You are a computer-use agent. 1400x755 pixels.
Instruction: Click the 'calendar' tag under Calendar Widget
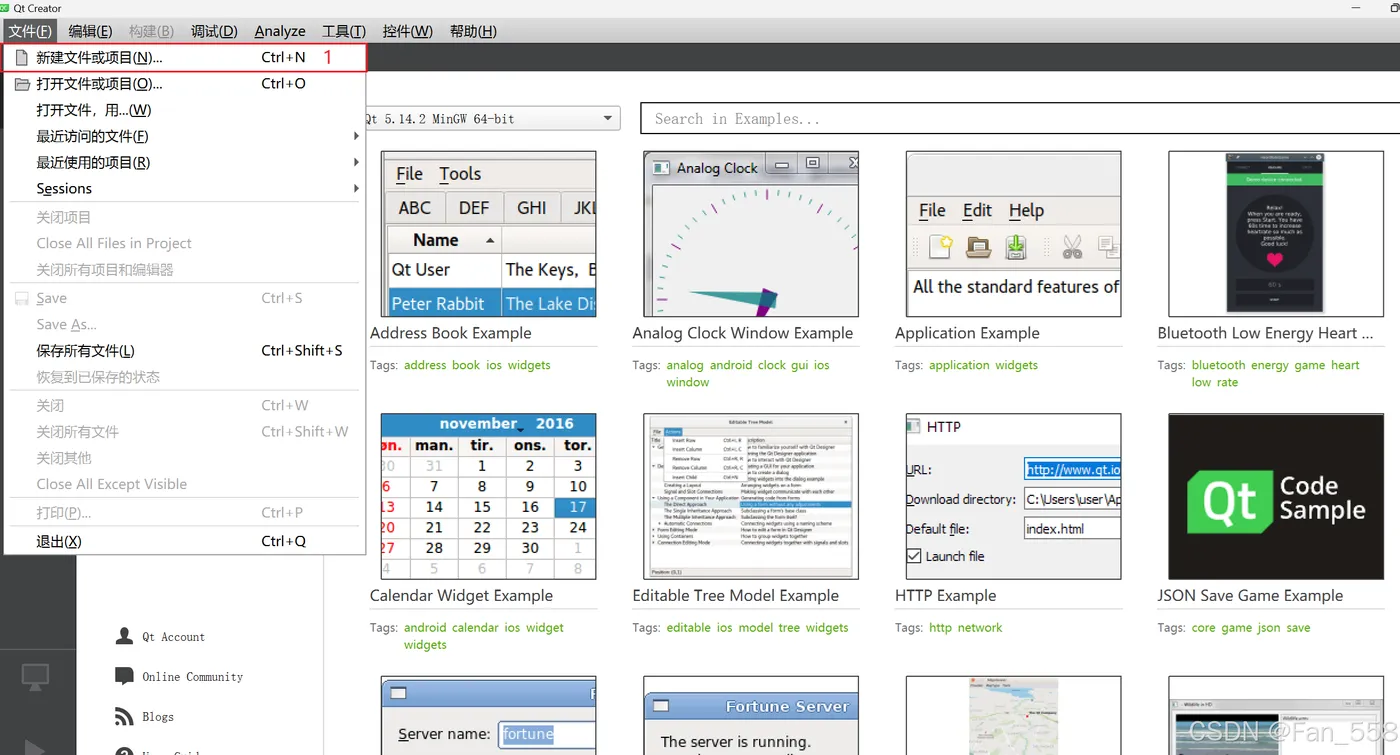pos(475,627)
